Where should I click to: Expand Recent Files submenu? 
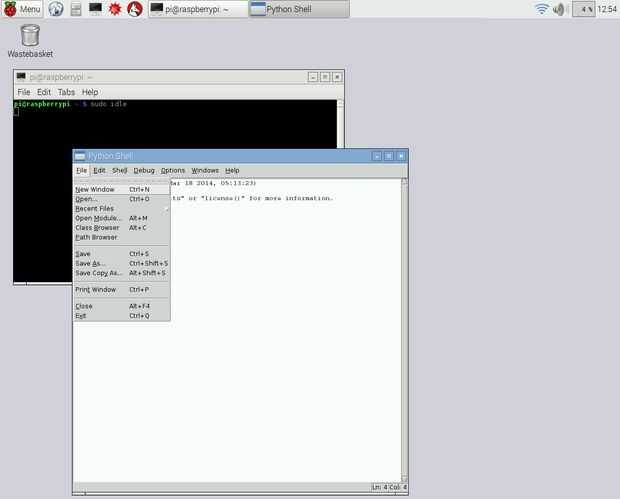tap(122, 208)
